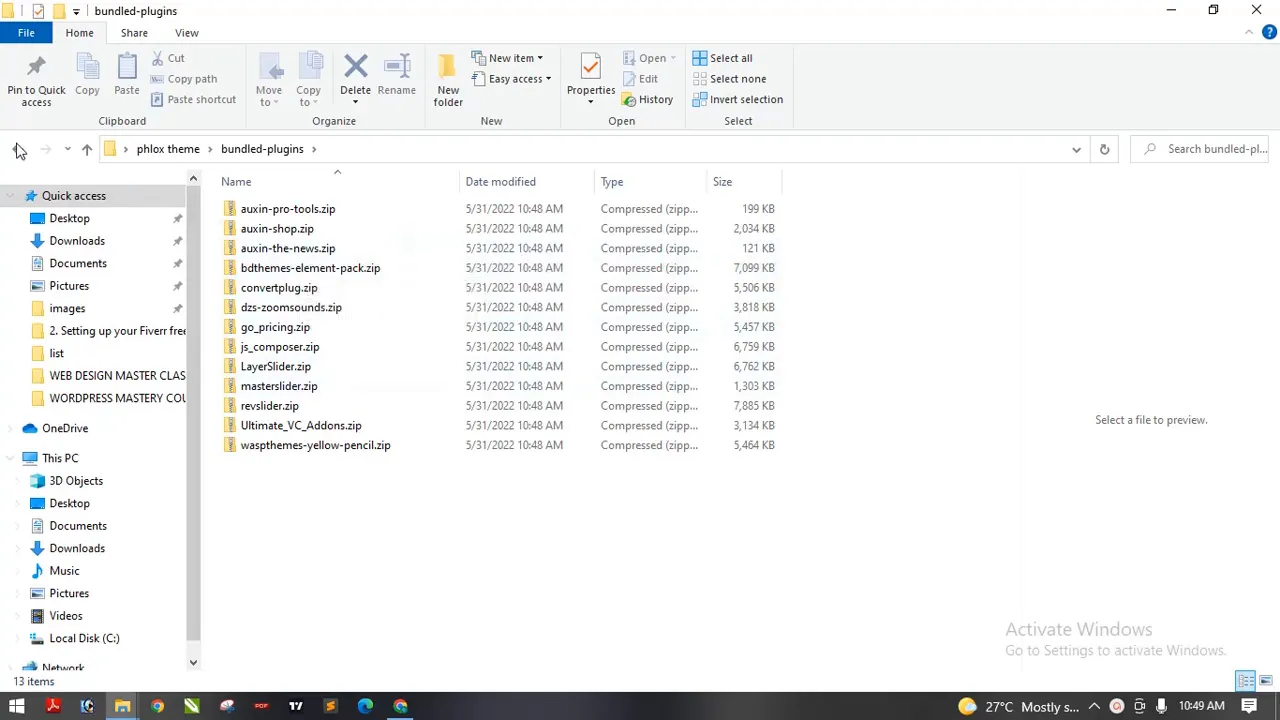The image size is (1280, 720).
Task: Create a New folder from the ribbon
Action: click(x=448, y=80)
